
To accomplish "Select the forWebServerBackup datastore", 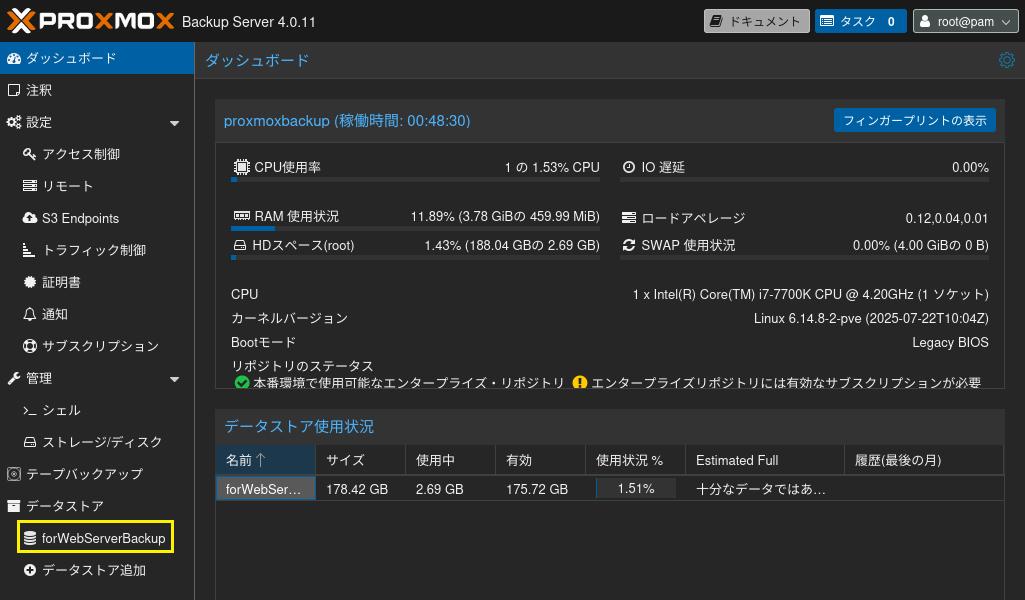I will (95, 537).
